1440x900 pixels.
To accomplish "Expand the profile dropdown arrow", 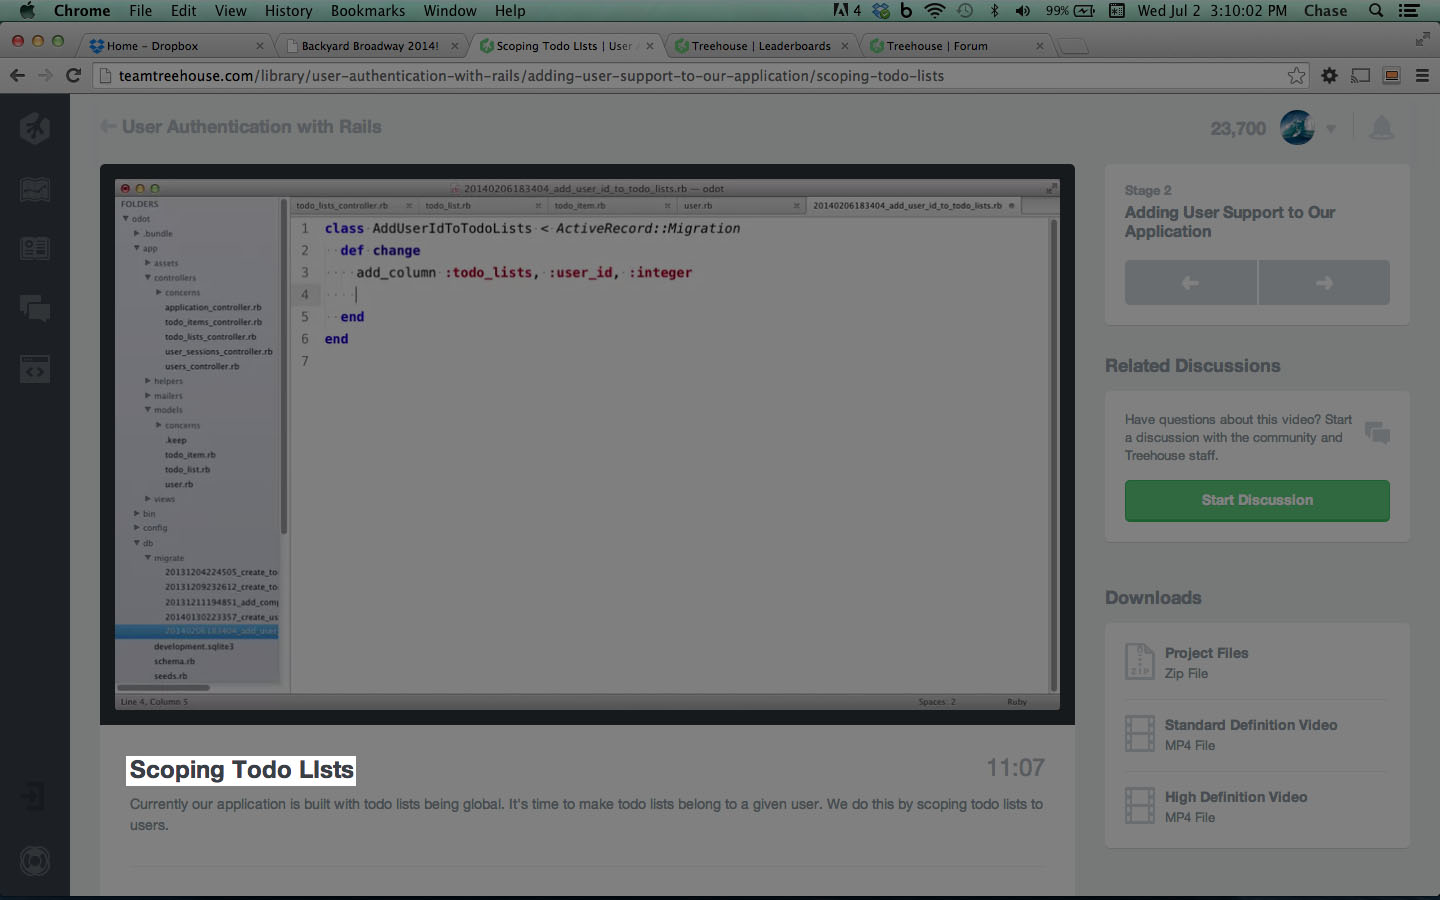I will 1330,129.
